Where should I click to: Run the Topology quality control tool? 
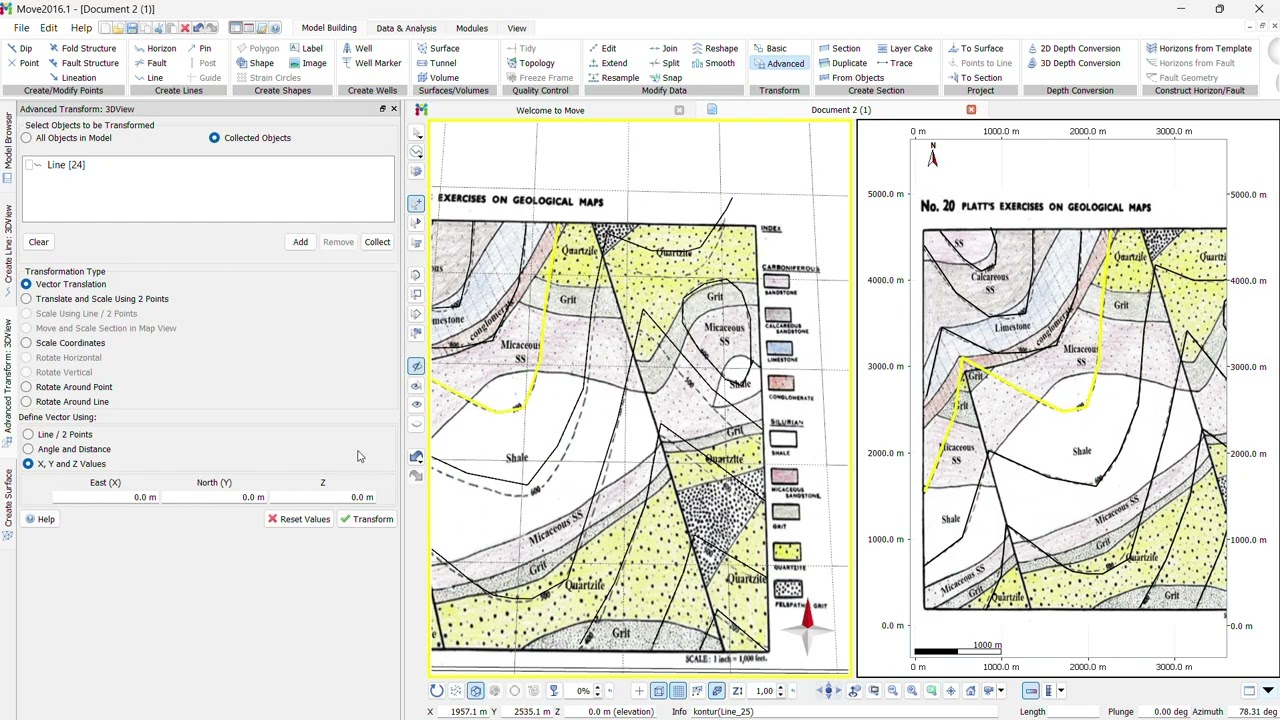(531, 63)
